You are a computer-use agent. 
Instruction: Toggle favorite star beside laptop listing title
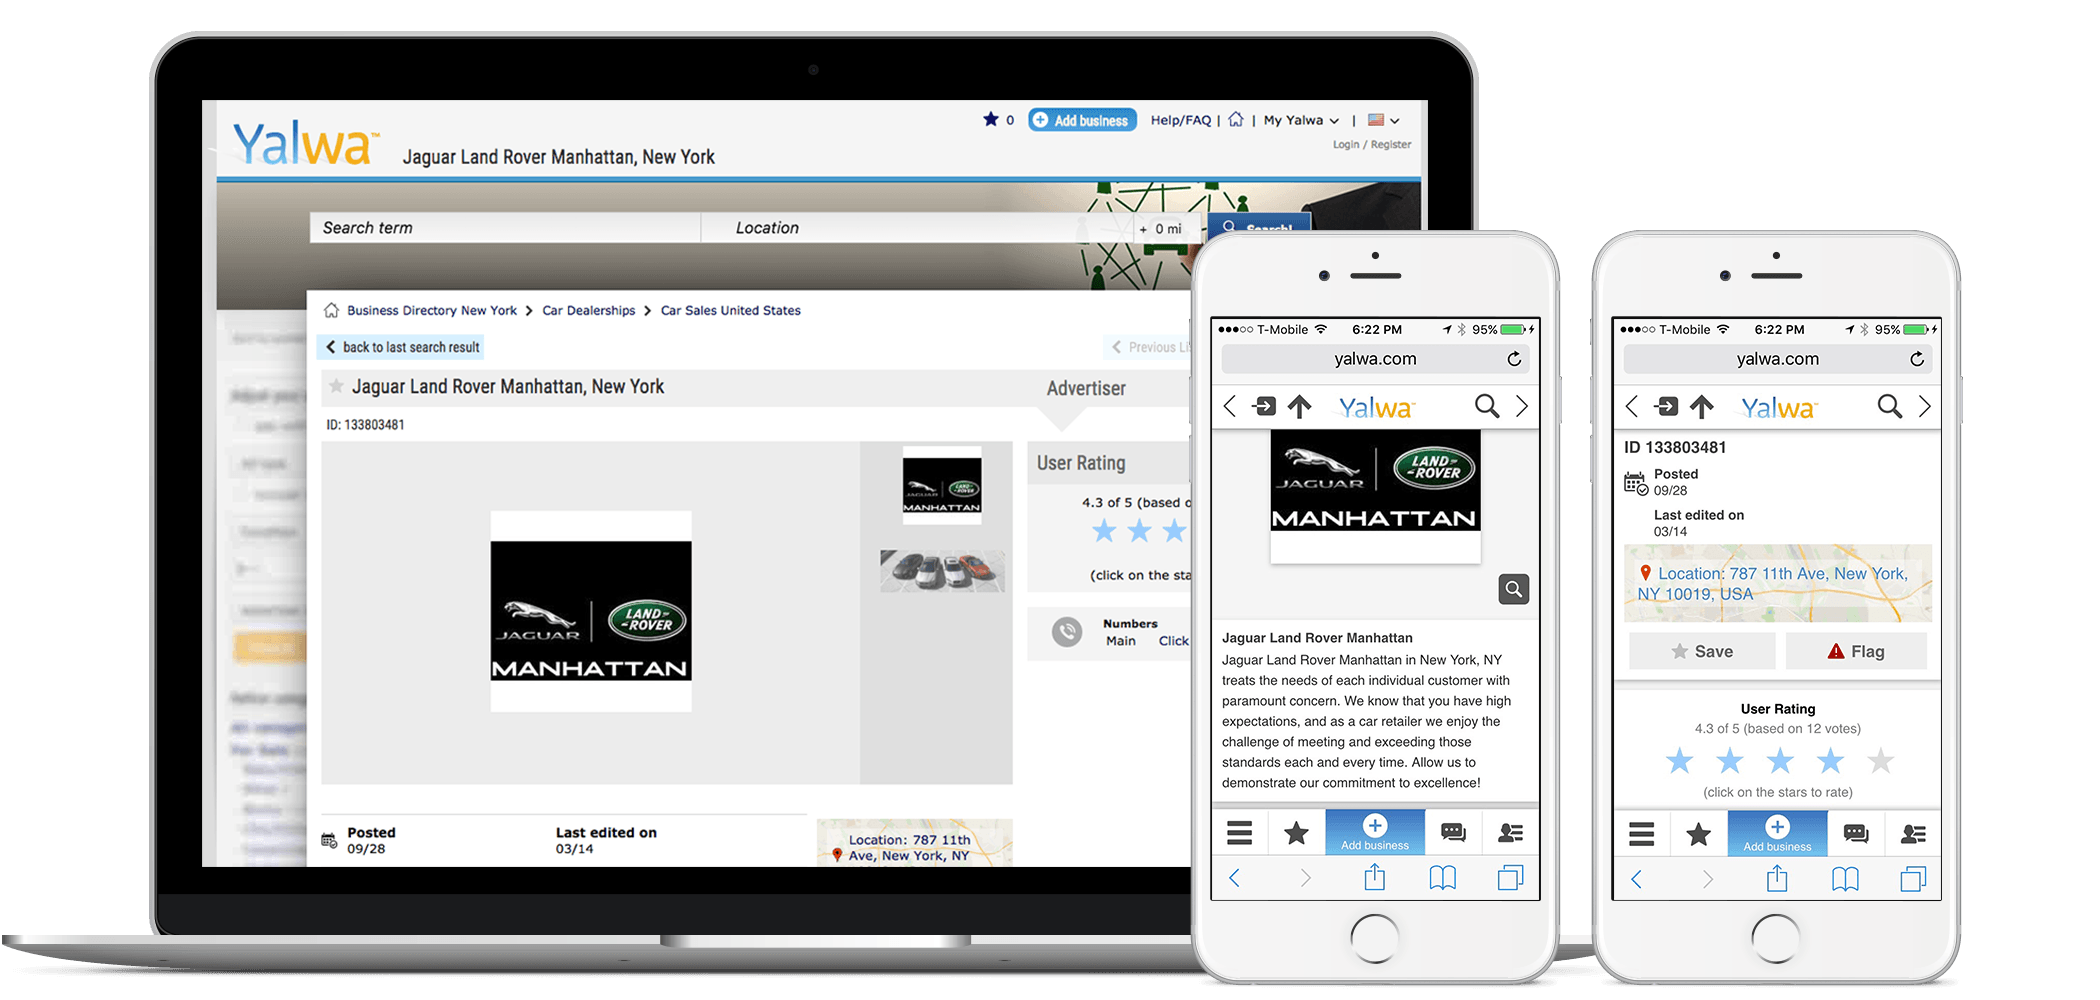tap(336, 387)
